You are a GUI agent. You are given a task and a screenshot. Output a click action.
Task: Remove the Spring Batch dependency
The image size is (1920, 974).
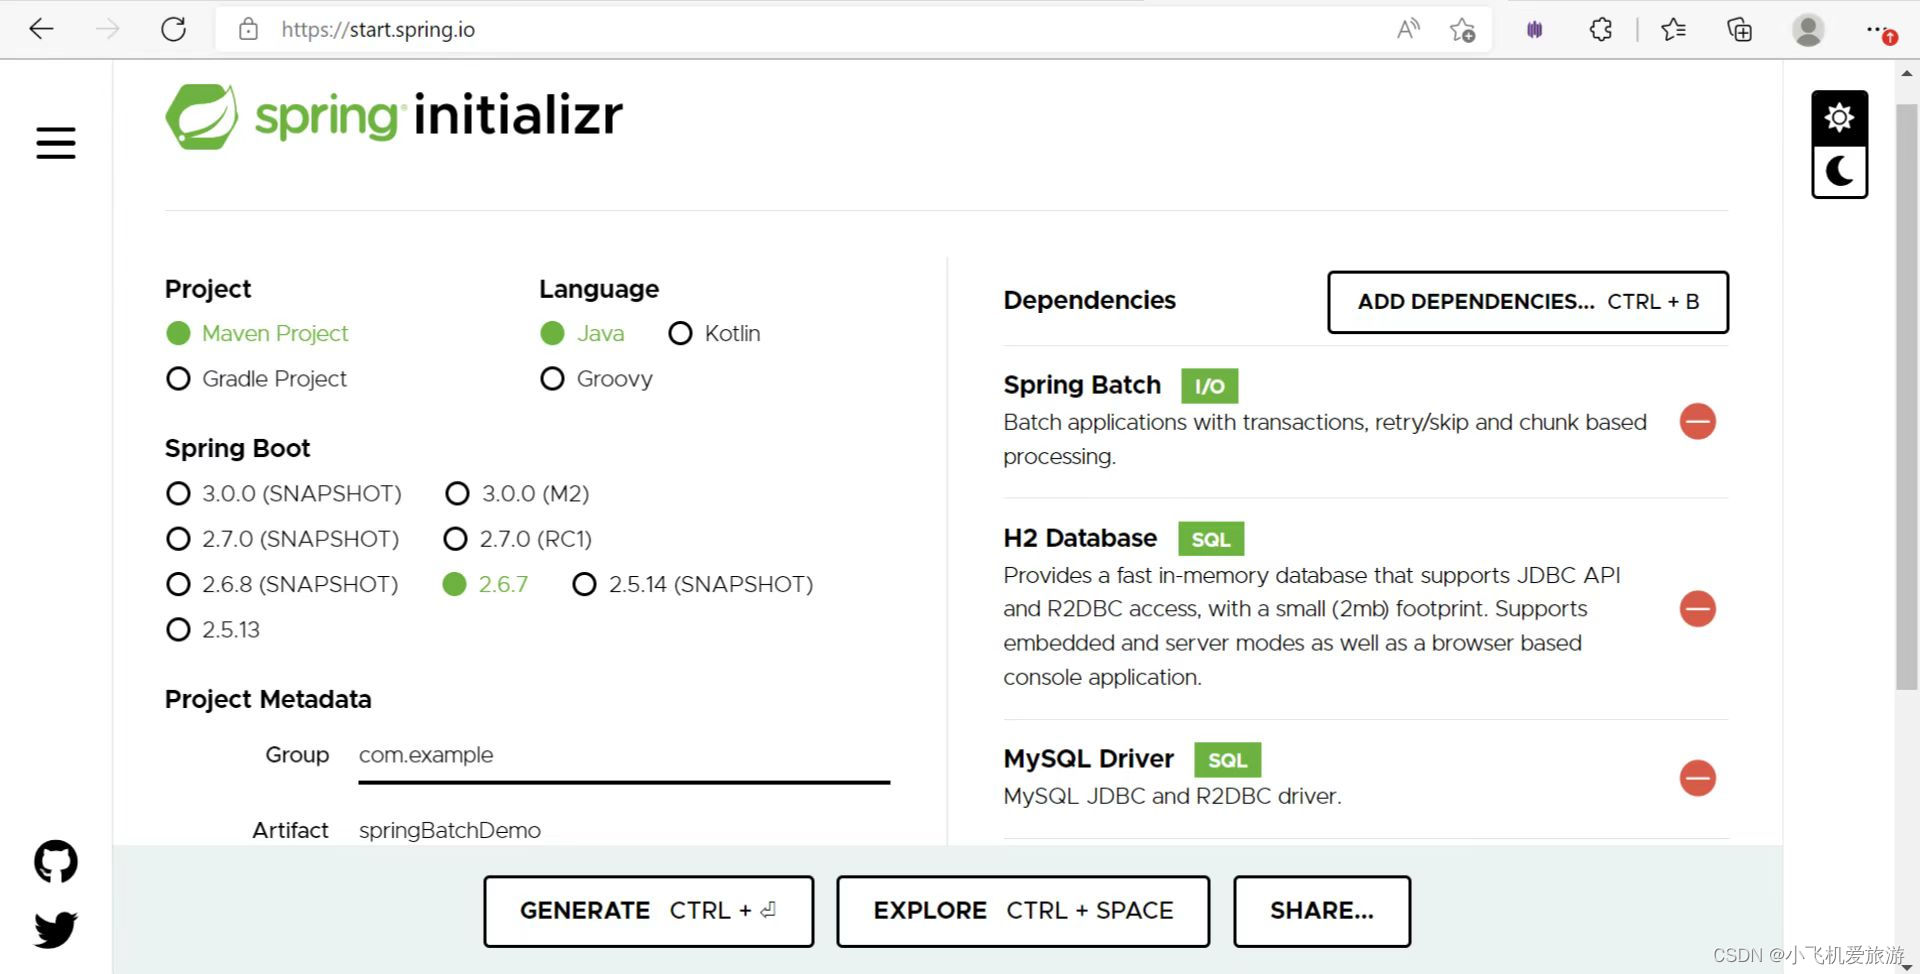[1697, 421]
